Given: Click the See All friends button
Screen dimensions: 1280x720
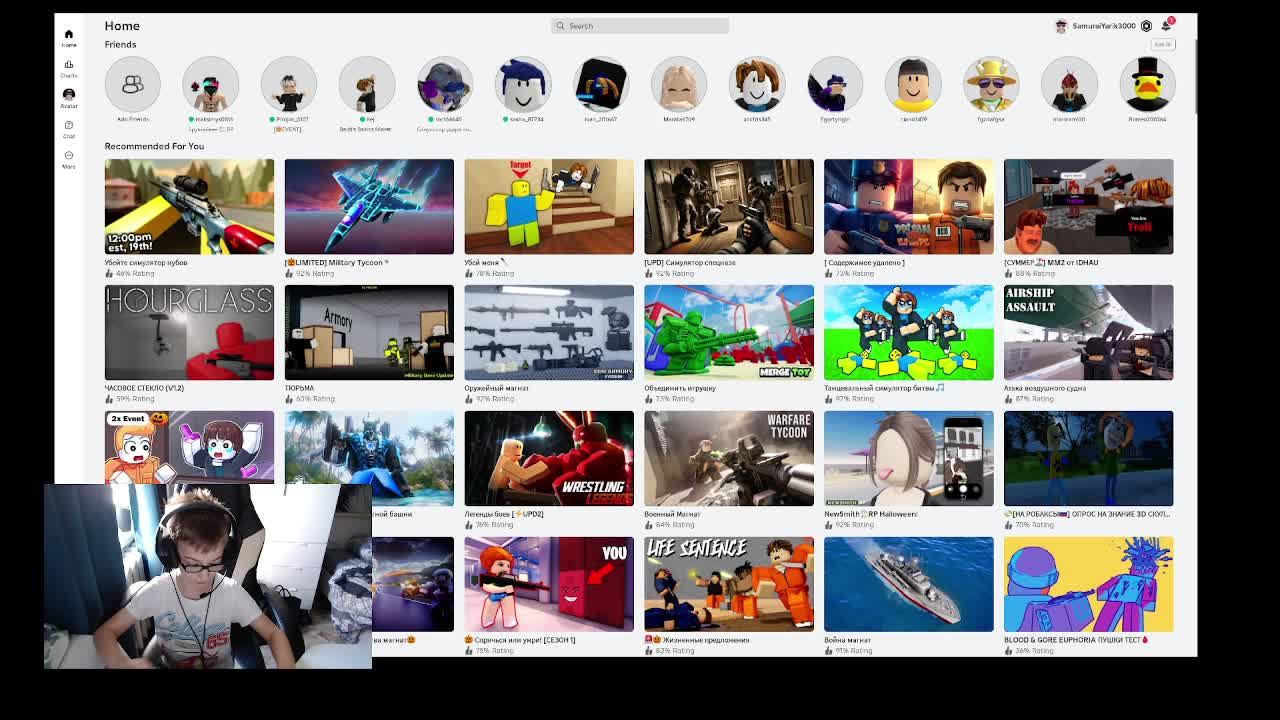Looking at the screenshot, I should pyautogui.click(x=1162, y=44).
